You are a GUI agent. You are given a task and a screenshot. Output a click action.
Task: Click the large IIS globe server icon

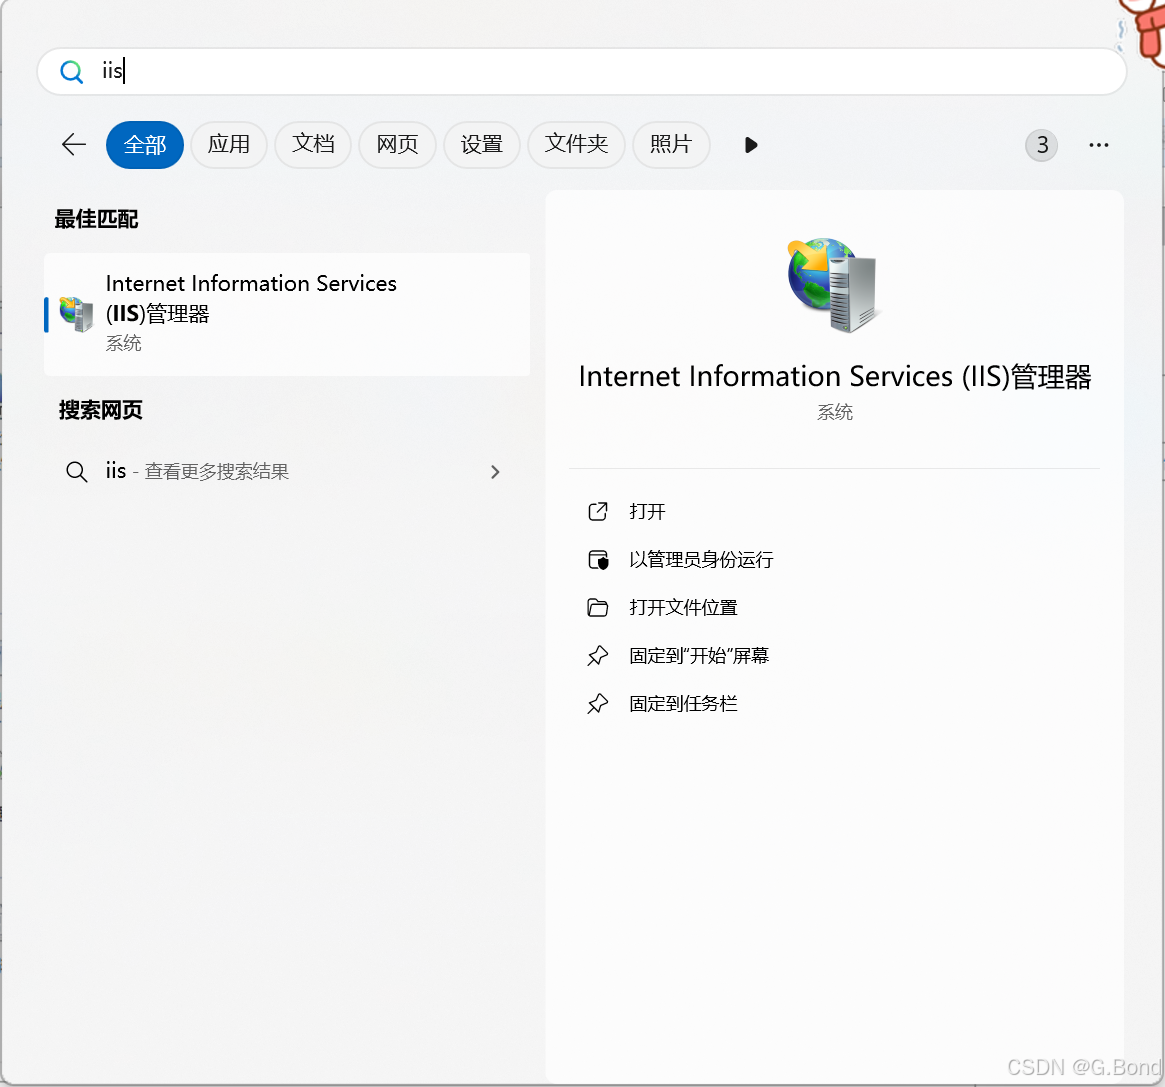pos(834,285)
